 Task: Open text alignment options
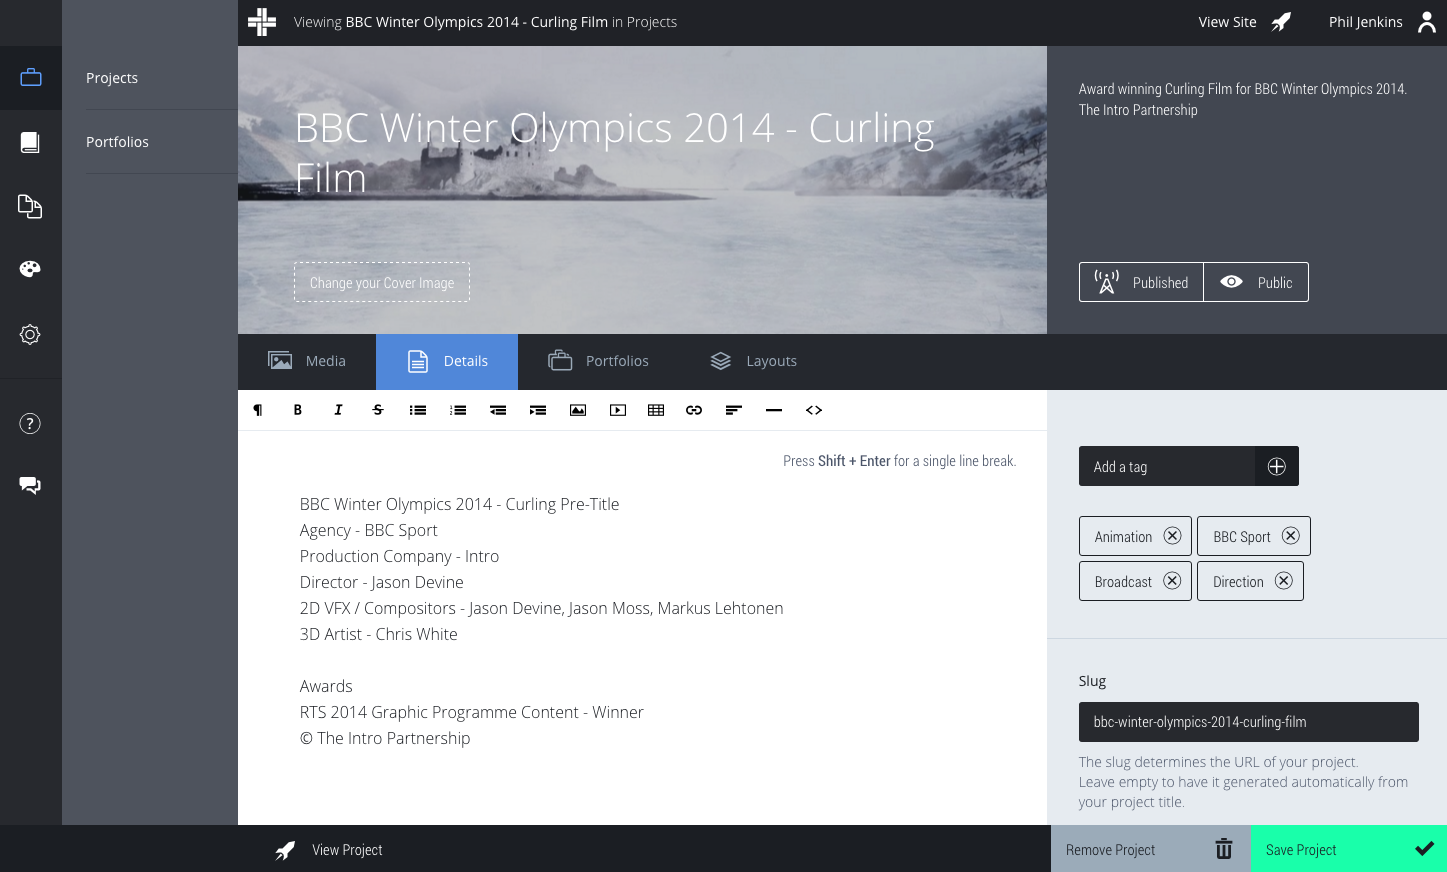coord(734,410)
